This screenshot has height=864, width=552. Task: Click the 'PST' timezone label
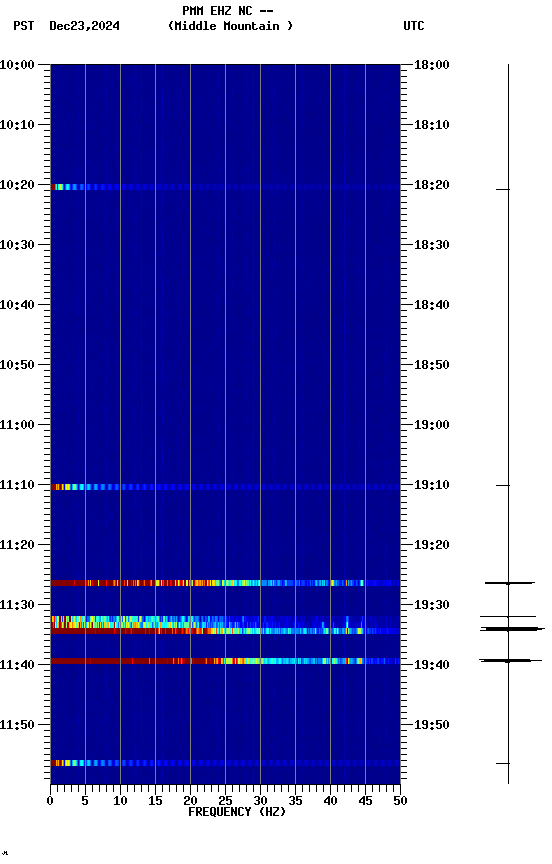coord(24,26)
